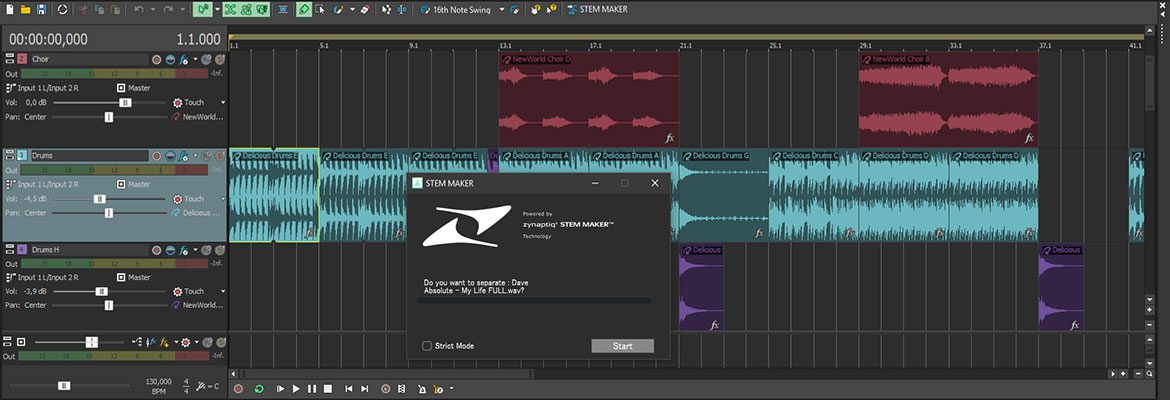Expand Touch automation dropdown on Choir track
Viewport: 1170px width, 400px height.
(223, 102)
